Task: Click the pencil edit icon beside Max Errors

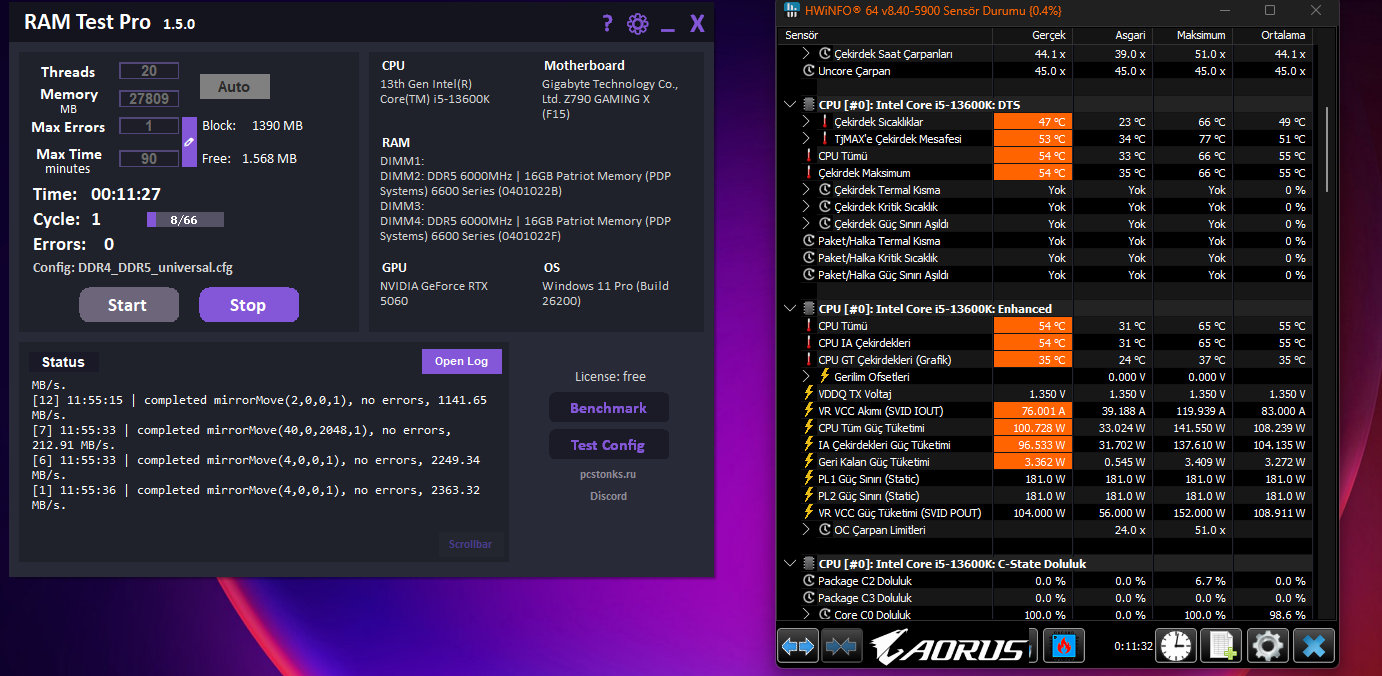Action: coord(189,142)
